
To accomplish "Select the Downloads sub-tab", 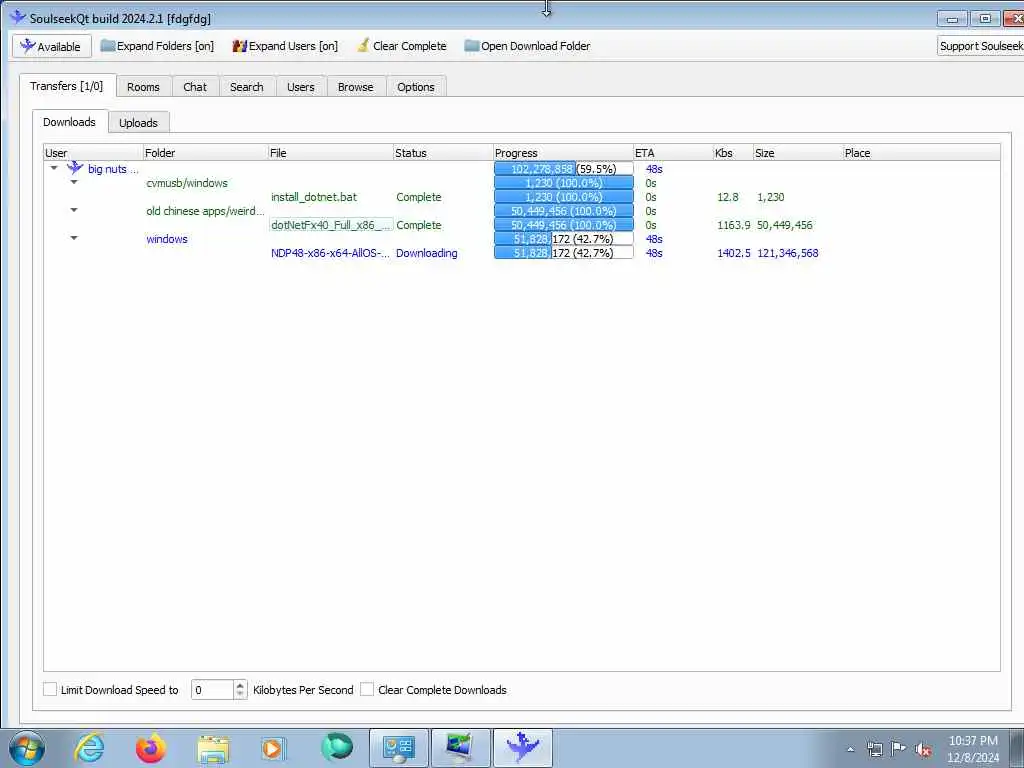I will coord(69,122).
